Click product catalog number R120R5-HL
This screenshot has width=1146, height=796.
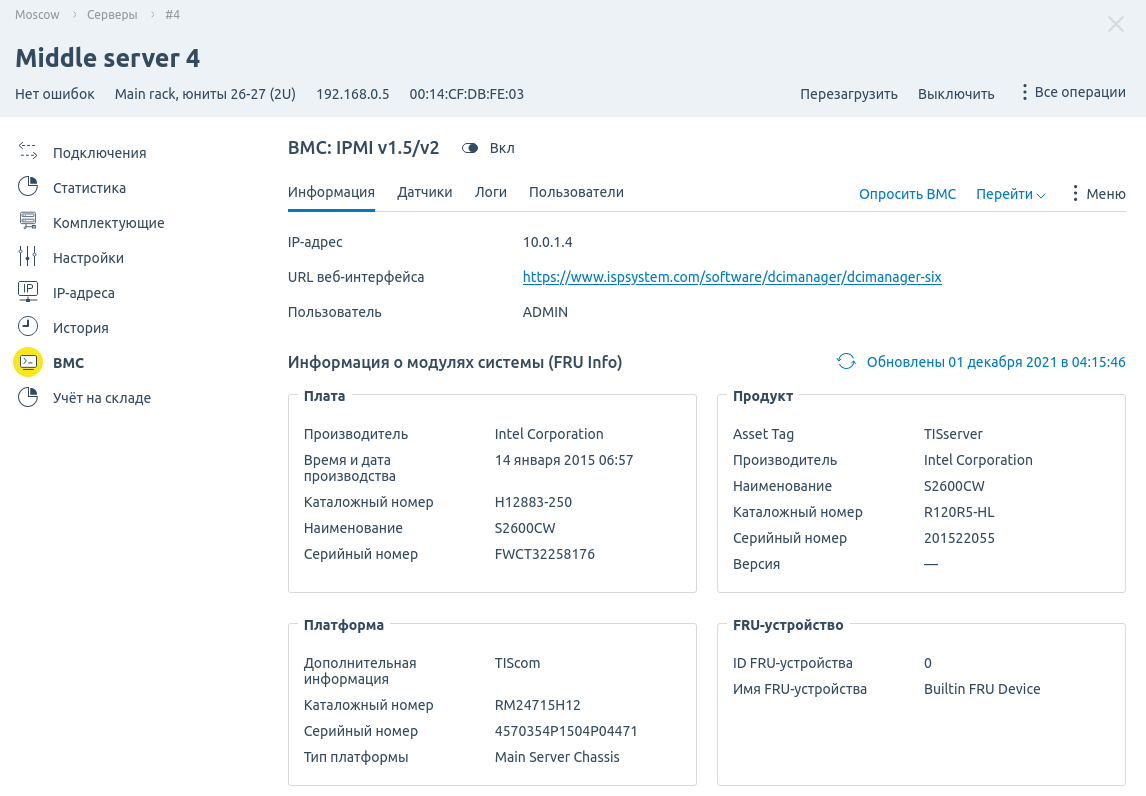coord(959,512)
